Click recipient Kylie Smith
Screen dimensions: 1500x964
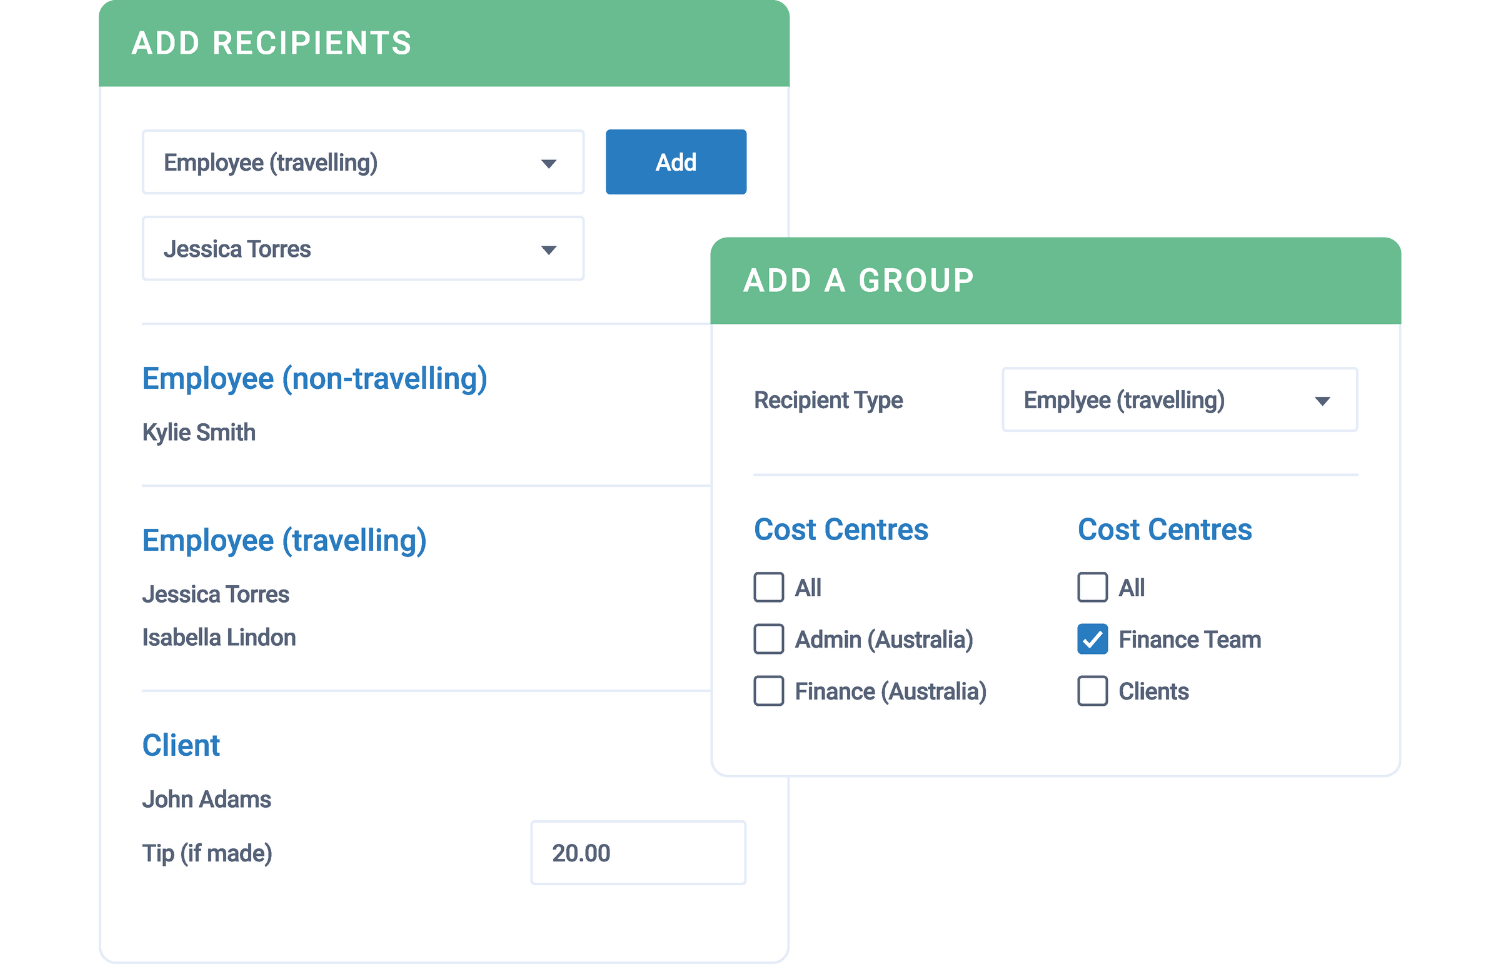pyautogui.click(x=199, y=432)
